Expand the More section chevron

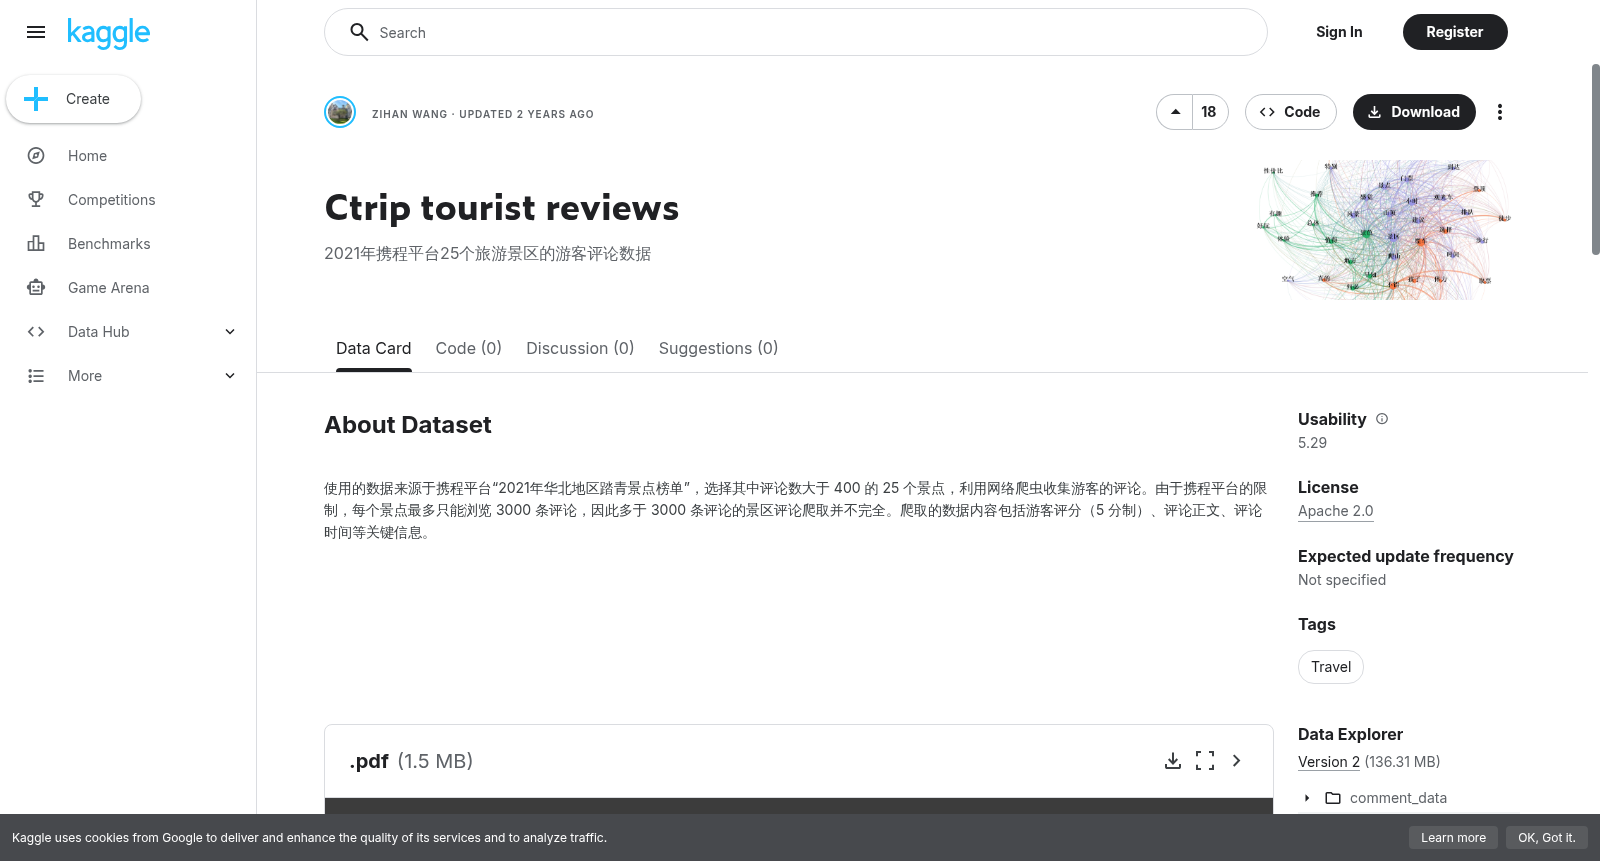tap(230, 376)
